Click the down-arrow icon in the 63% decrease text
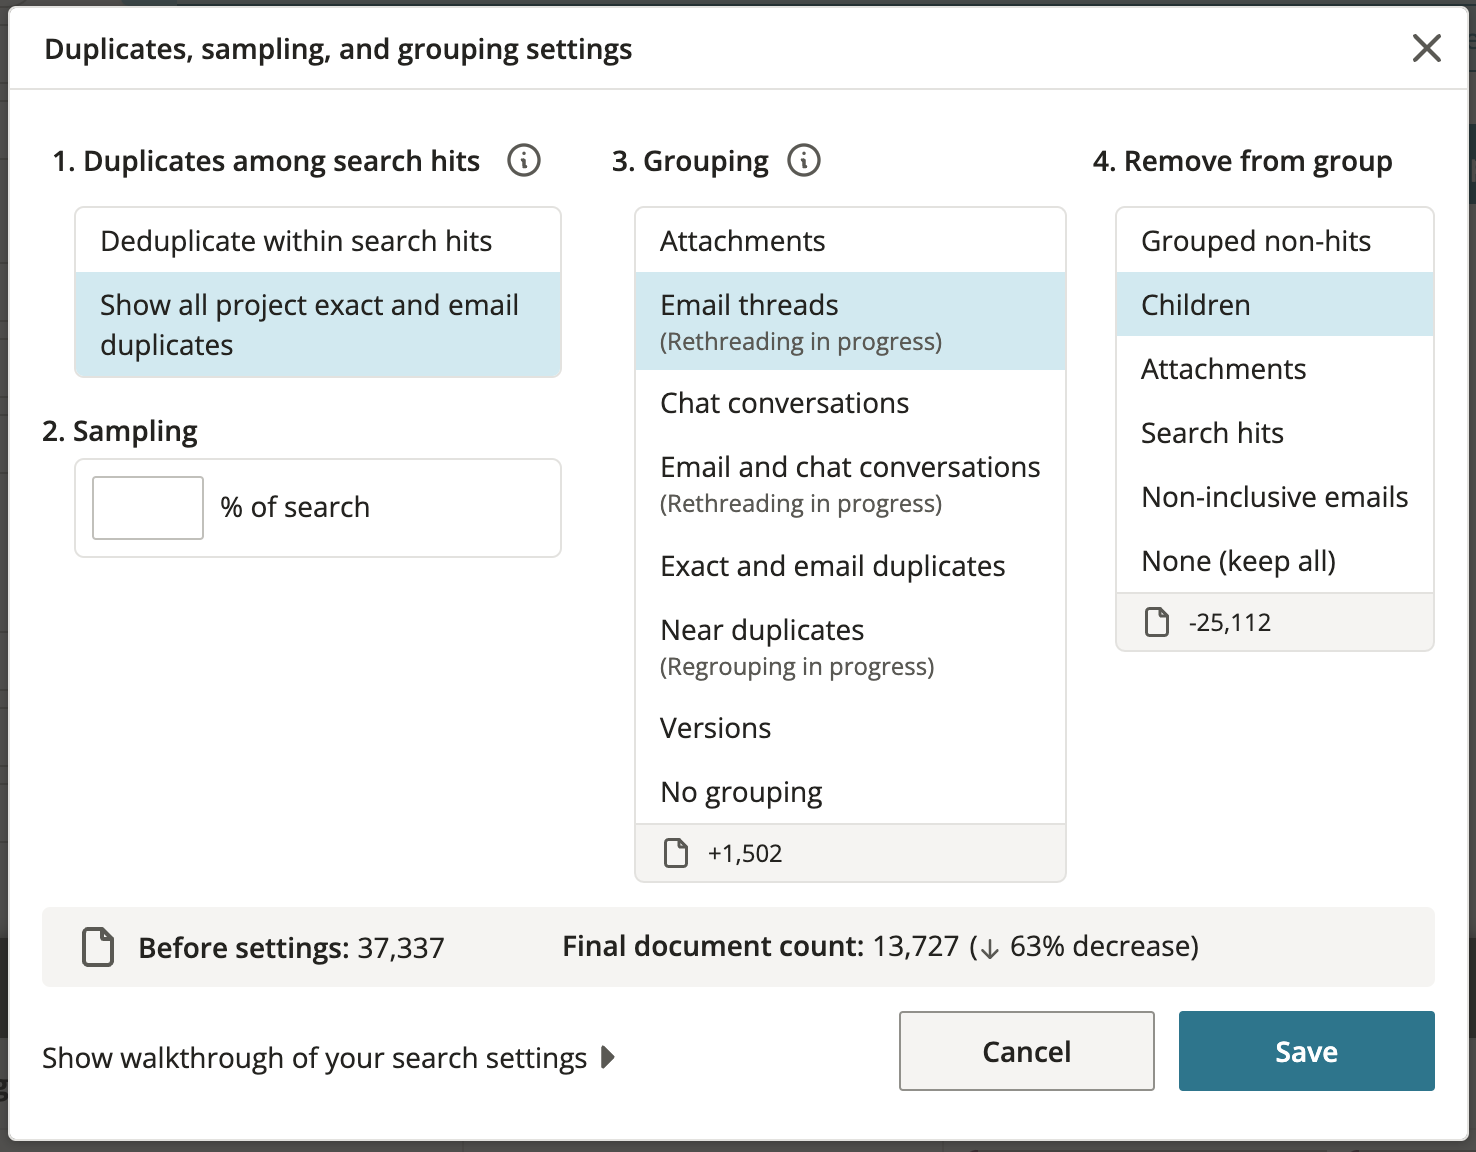Viewport: 1476px width, 1152px height. (x=988, y=947)
